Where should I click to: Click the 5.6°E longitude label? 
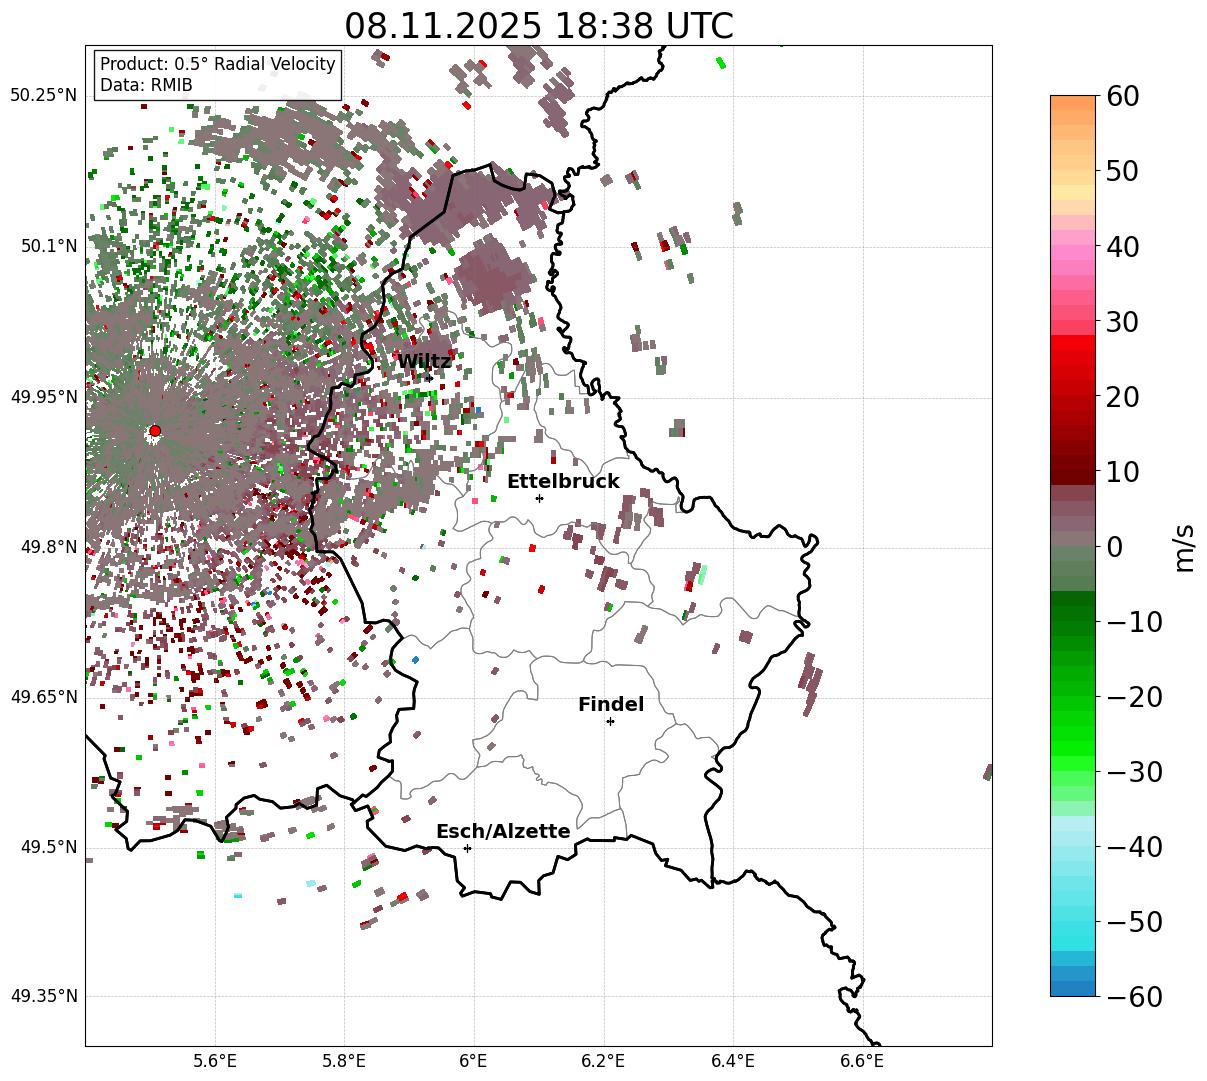pyautogui.click(x=215, y=1060)
